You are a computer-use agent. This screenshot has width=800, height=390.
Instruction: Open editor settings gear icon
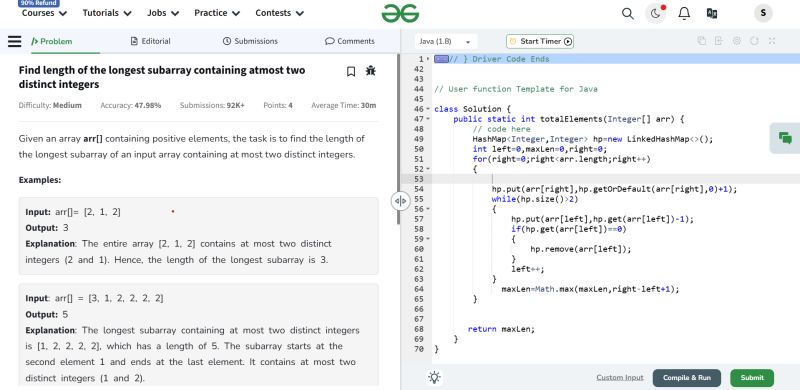pos(736,41)
